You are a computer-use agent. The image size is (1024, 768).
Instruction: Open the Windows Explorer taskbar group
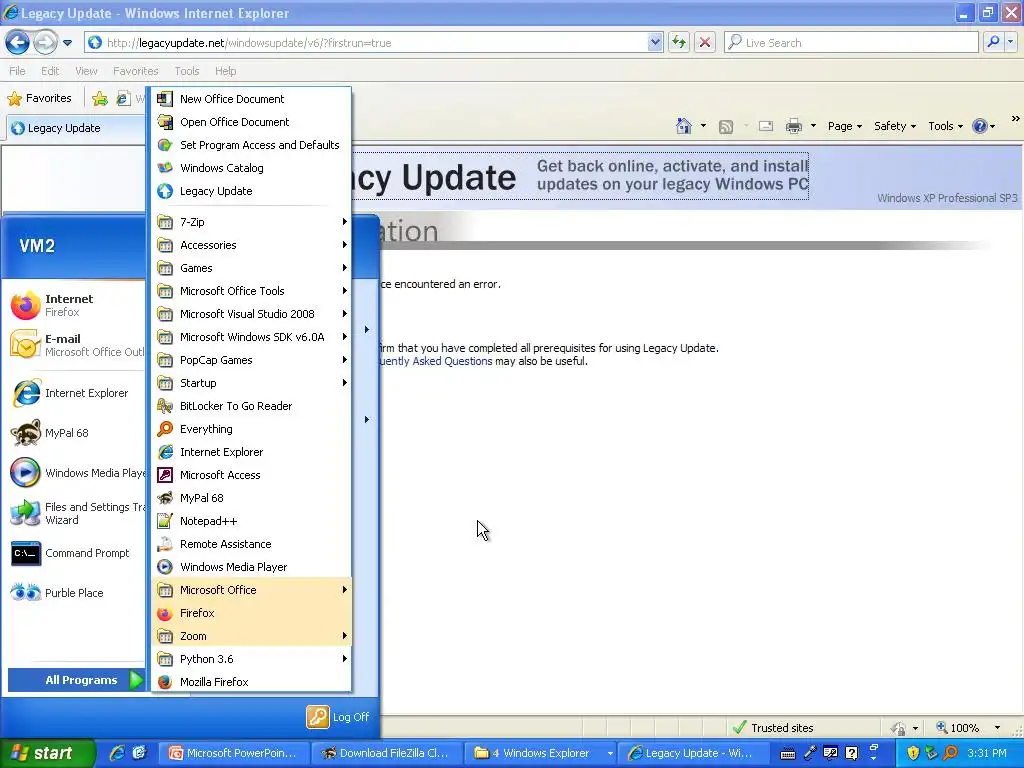tap(541, 753)
